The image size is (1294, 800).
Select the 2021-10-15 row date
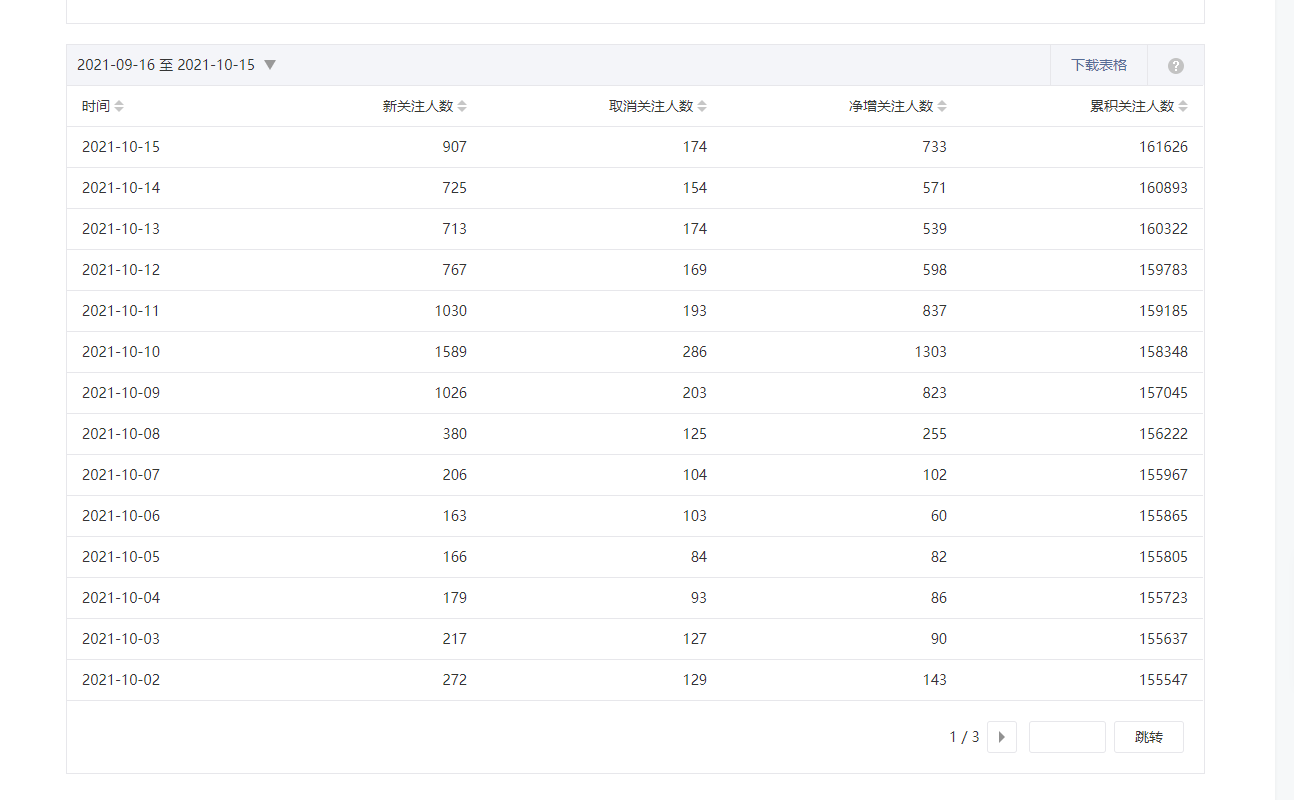coord(121,147)
